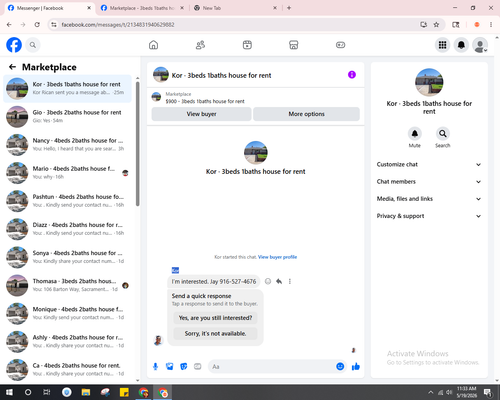The height and width of the screenshot is (400, 500).
Task: Open the Friends icon in top navigation
Action: tap(200, 45)
